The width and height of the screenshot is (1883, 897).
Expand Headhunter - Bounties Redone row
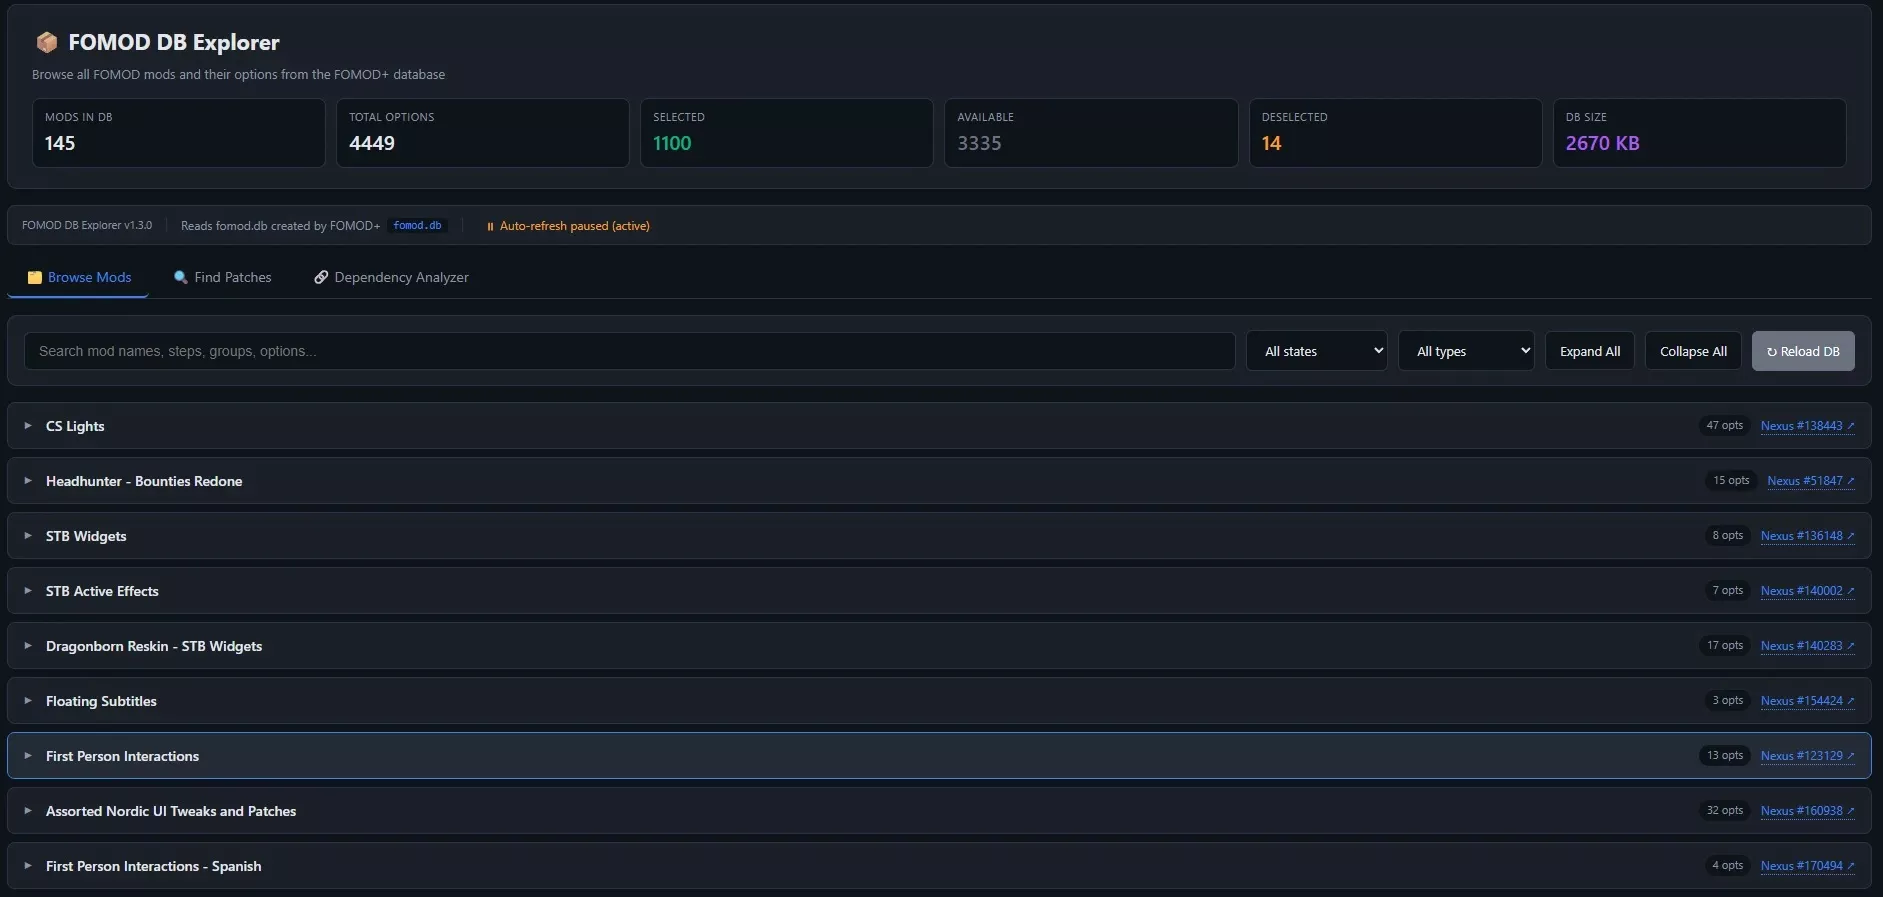(x=939, y=481)
